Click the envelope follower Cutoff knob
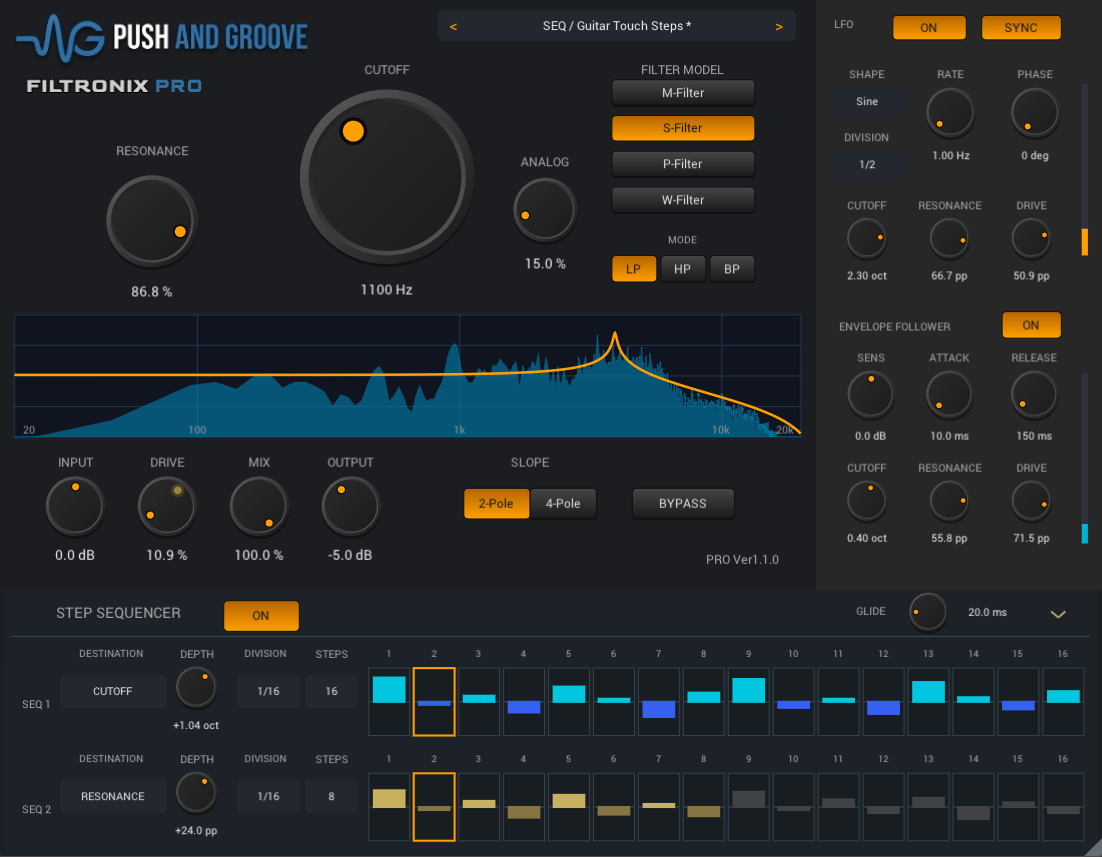The width and height of the screenshot is (1102, 857). (x=867, y=501)
